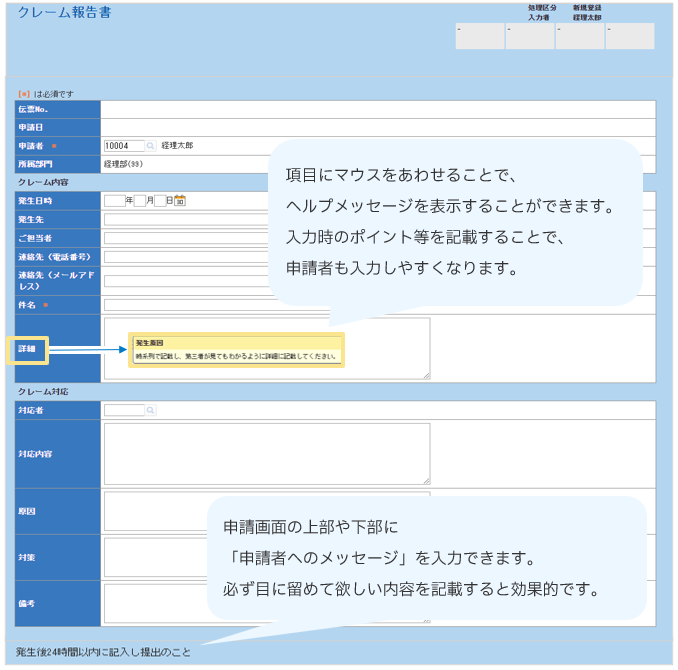Click the day box in 発生日時
678x670 pixels.
tap(160, 201)
